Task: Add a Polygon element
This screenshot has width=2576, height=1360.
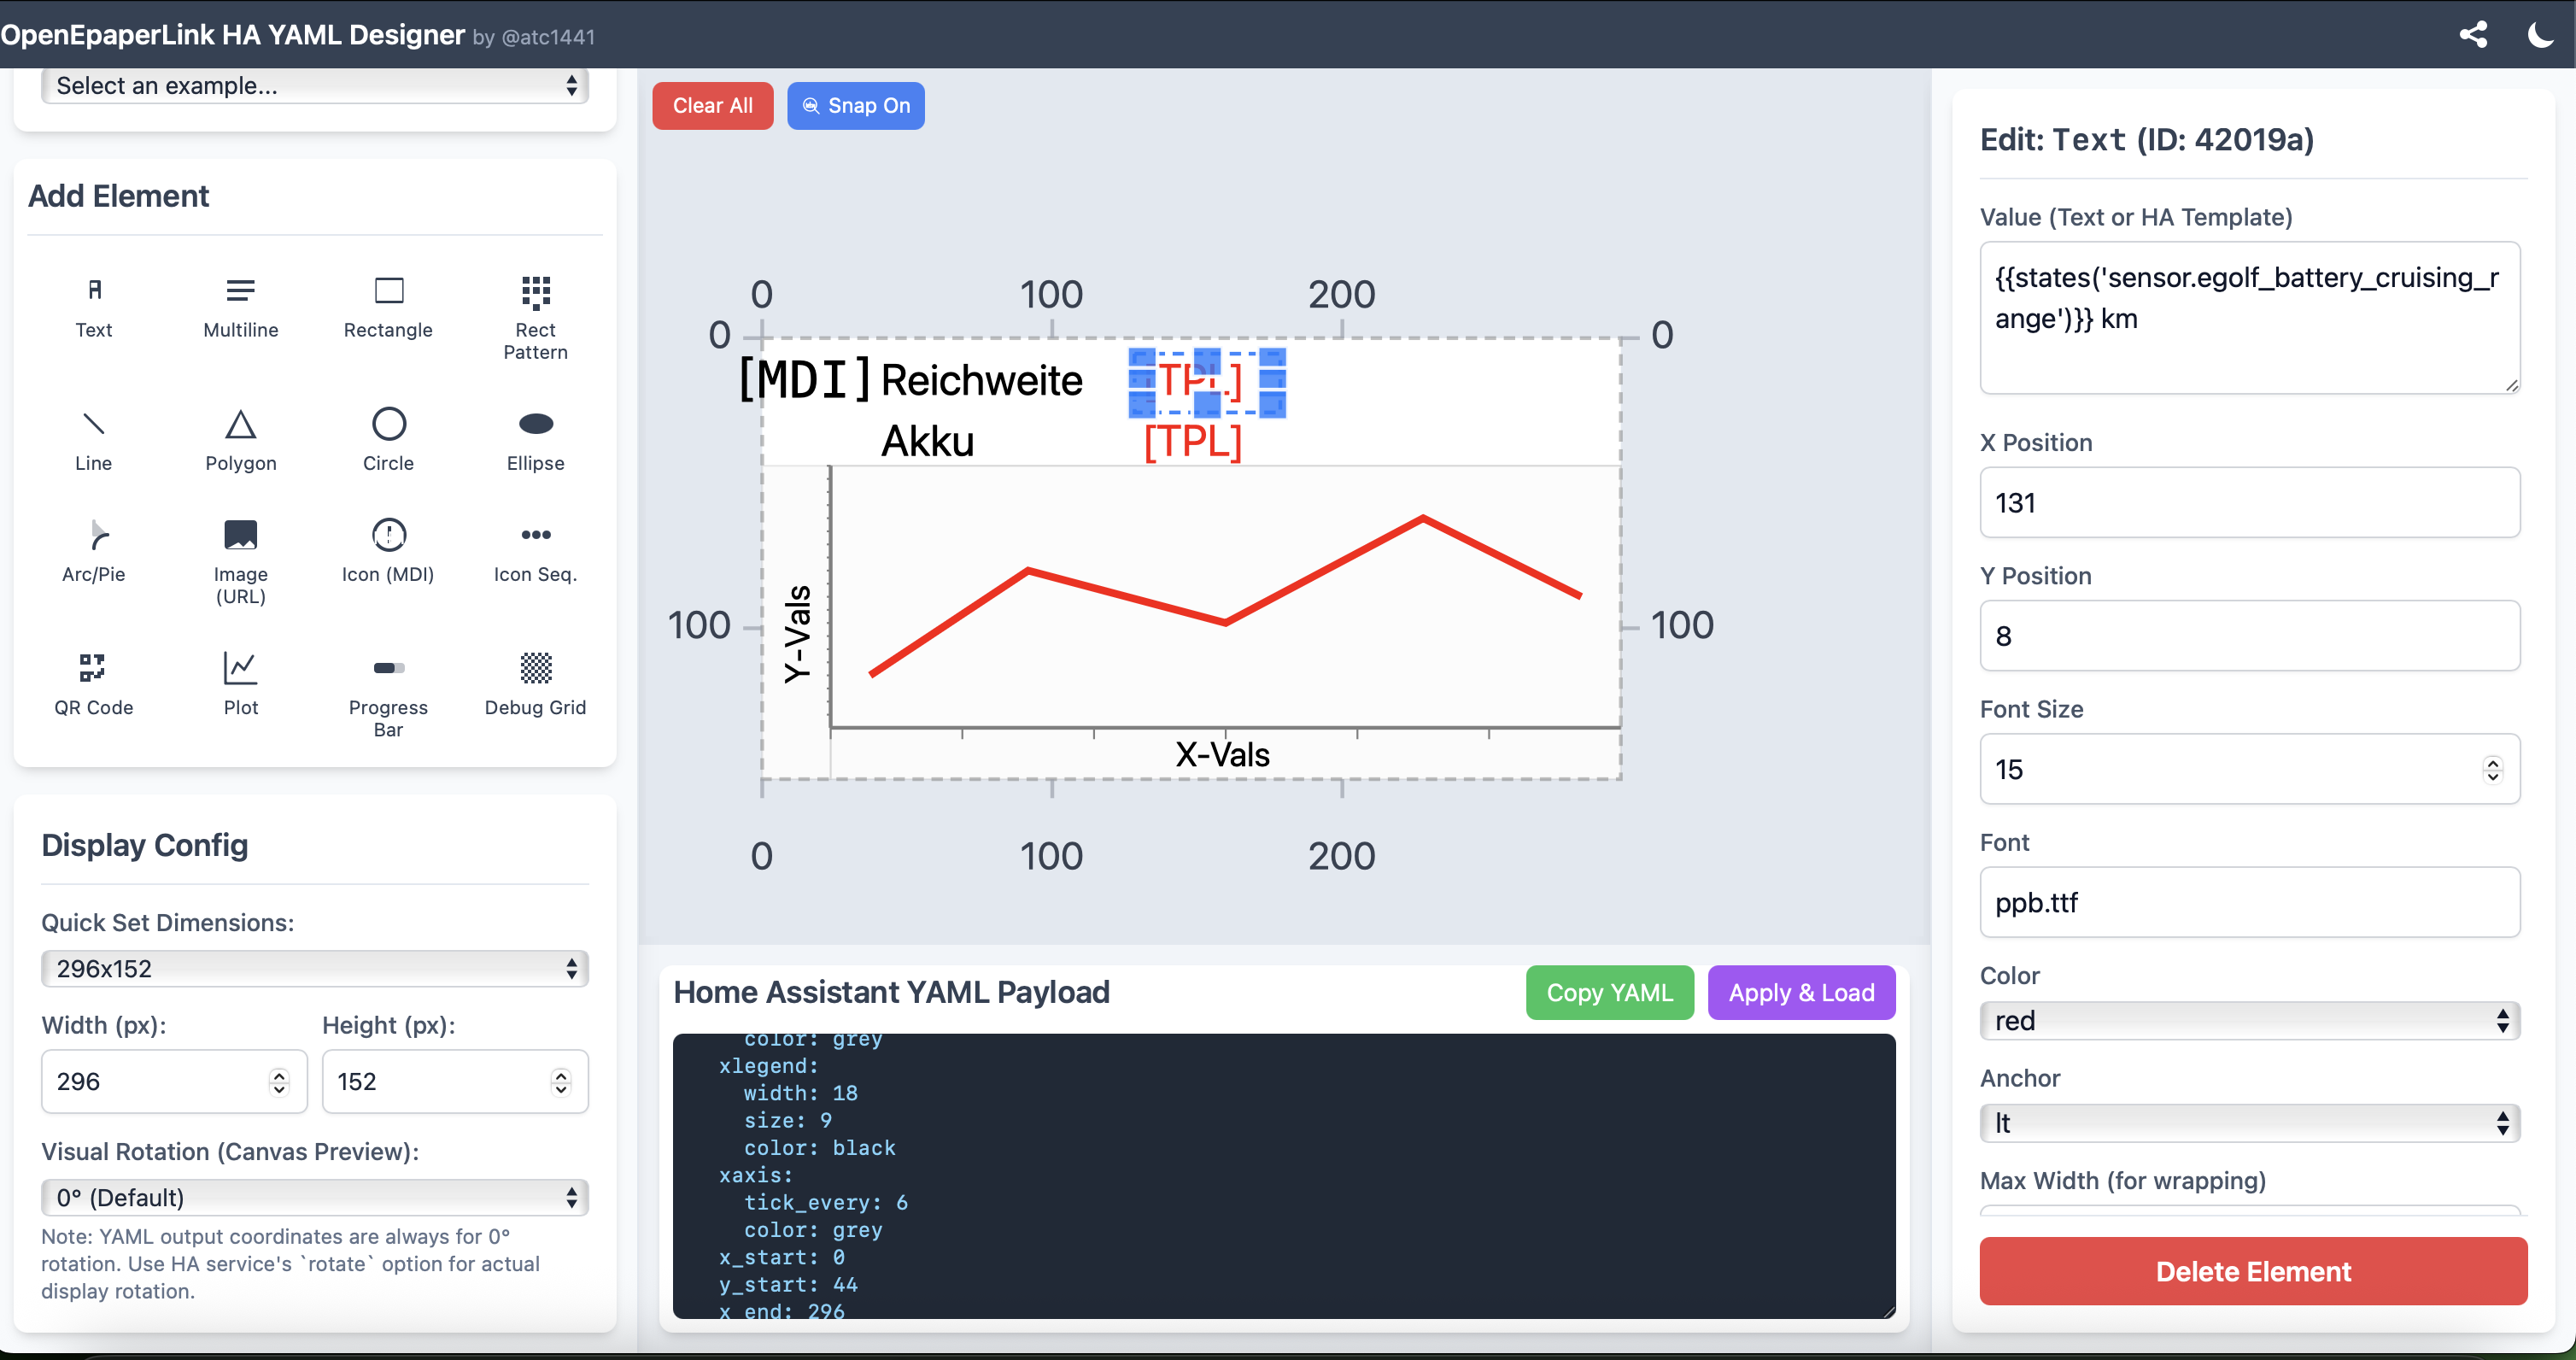Action: tap(240, 439)
